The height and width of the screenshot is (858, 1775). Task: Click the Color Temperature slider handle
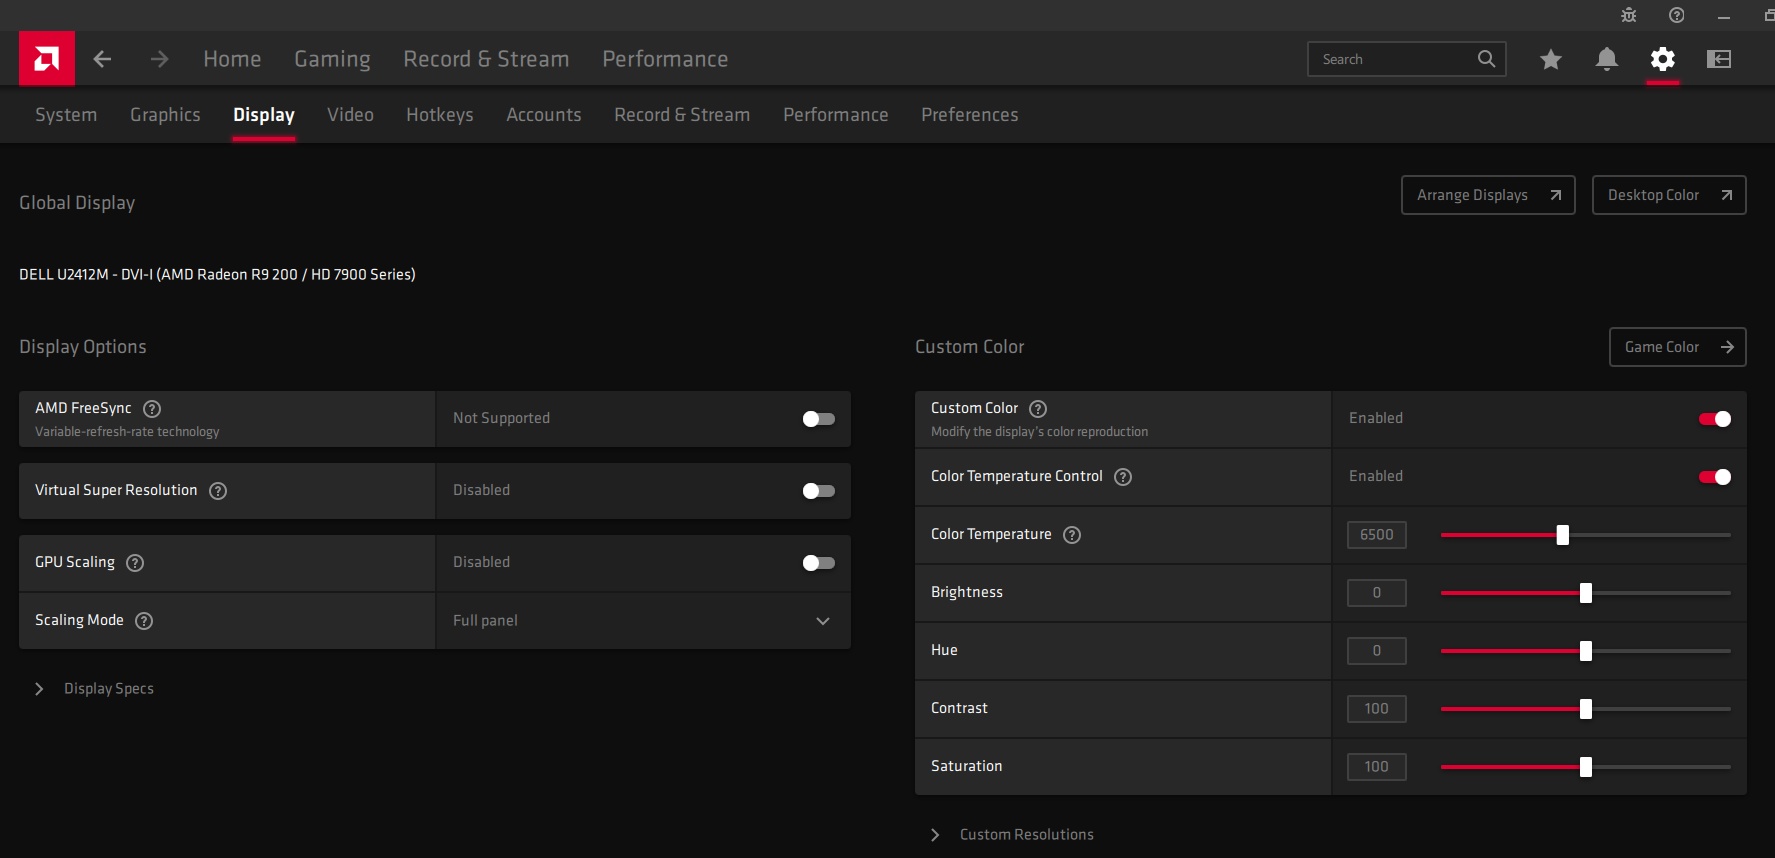tap(1563, 535)
